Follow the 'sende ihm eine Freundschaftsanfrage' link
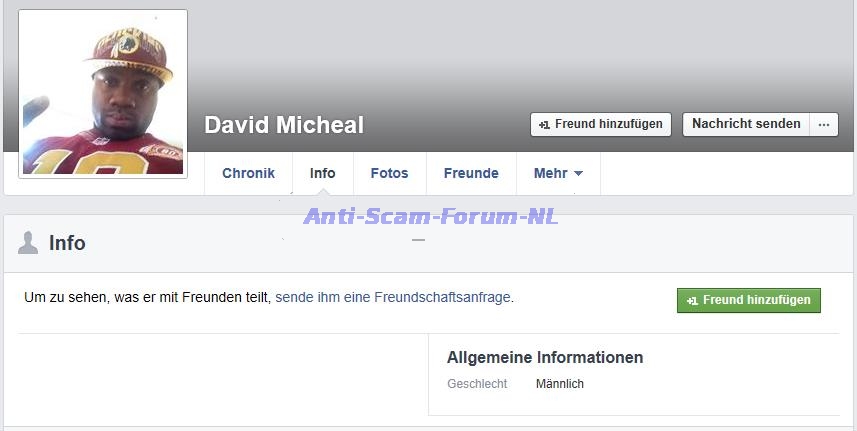 click(393, 298)
